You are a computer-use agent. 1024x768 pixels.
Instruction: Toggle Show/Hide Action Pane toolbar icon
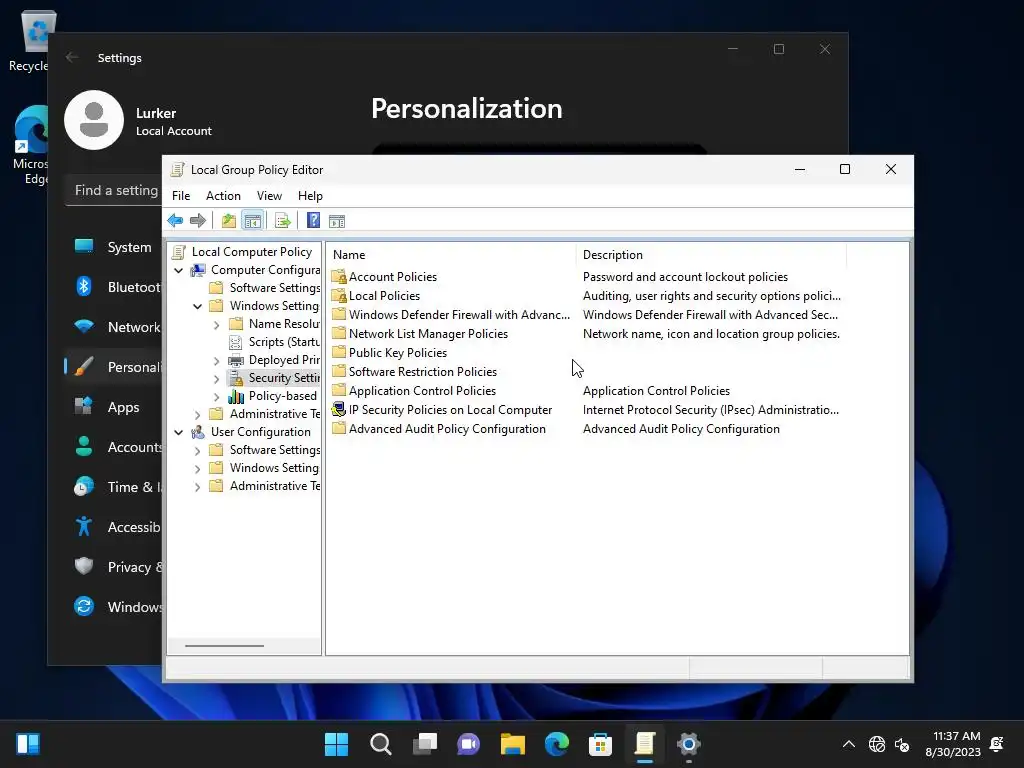(x=337, y=221)
